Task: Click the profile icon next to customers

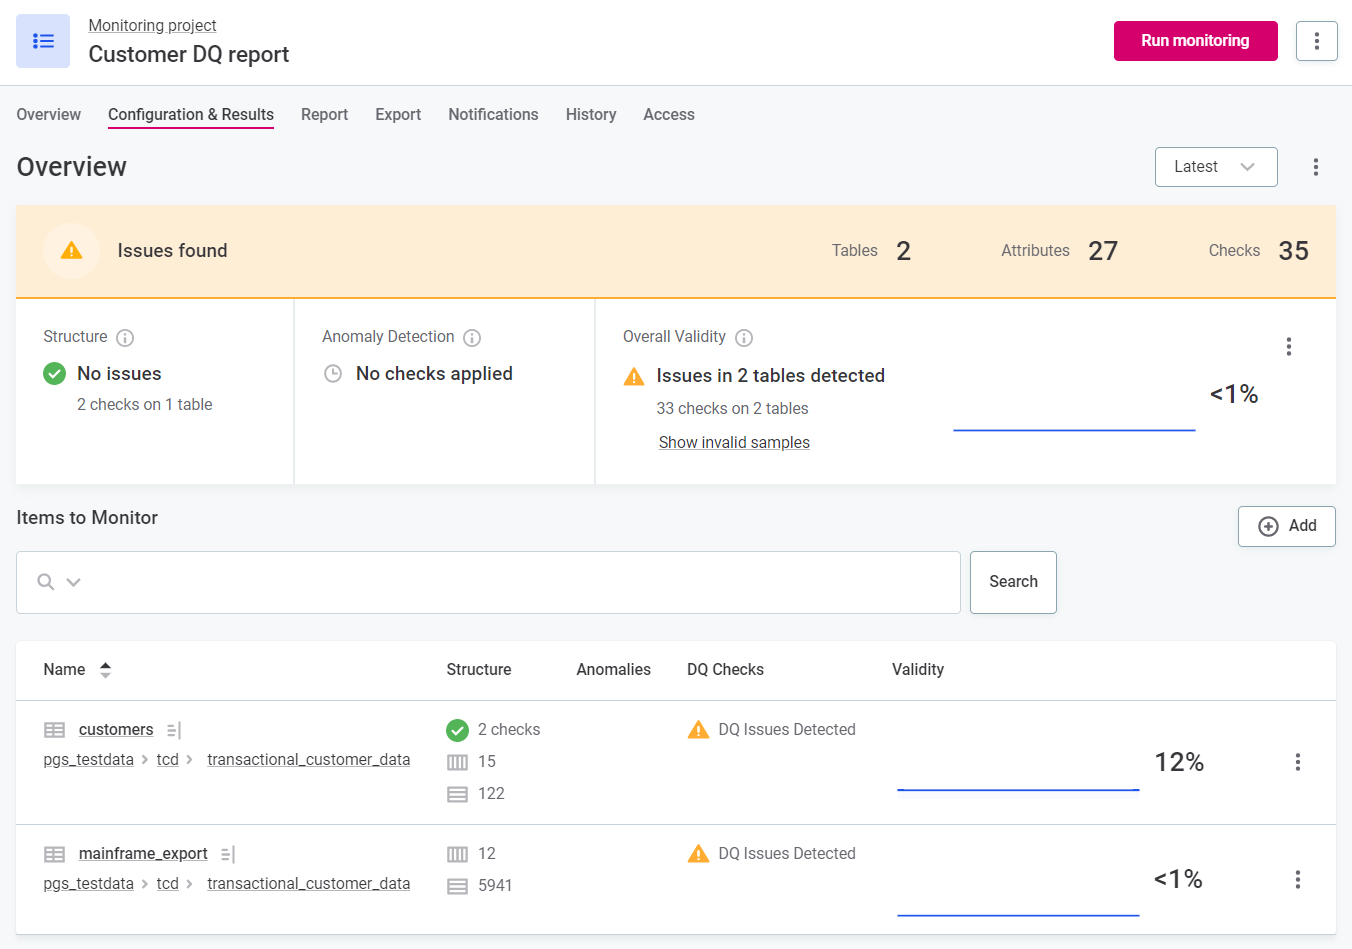Action: pos(174,731)
